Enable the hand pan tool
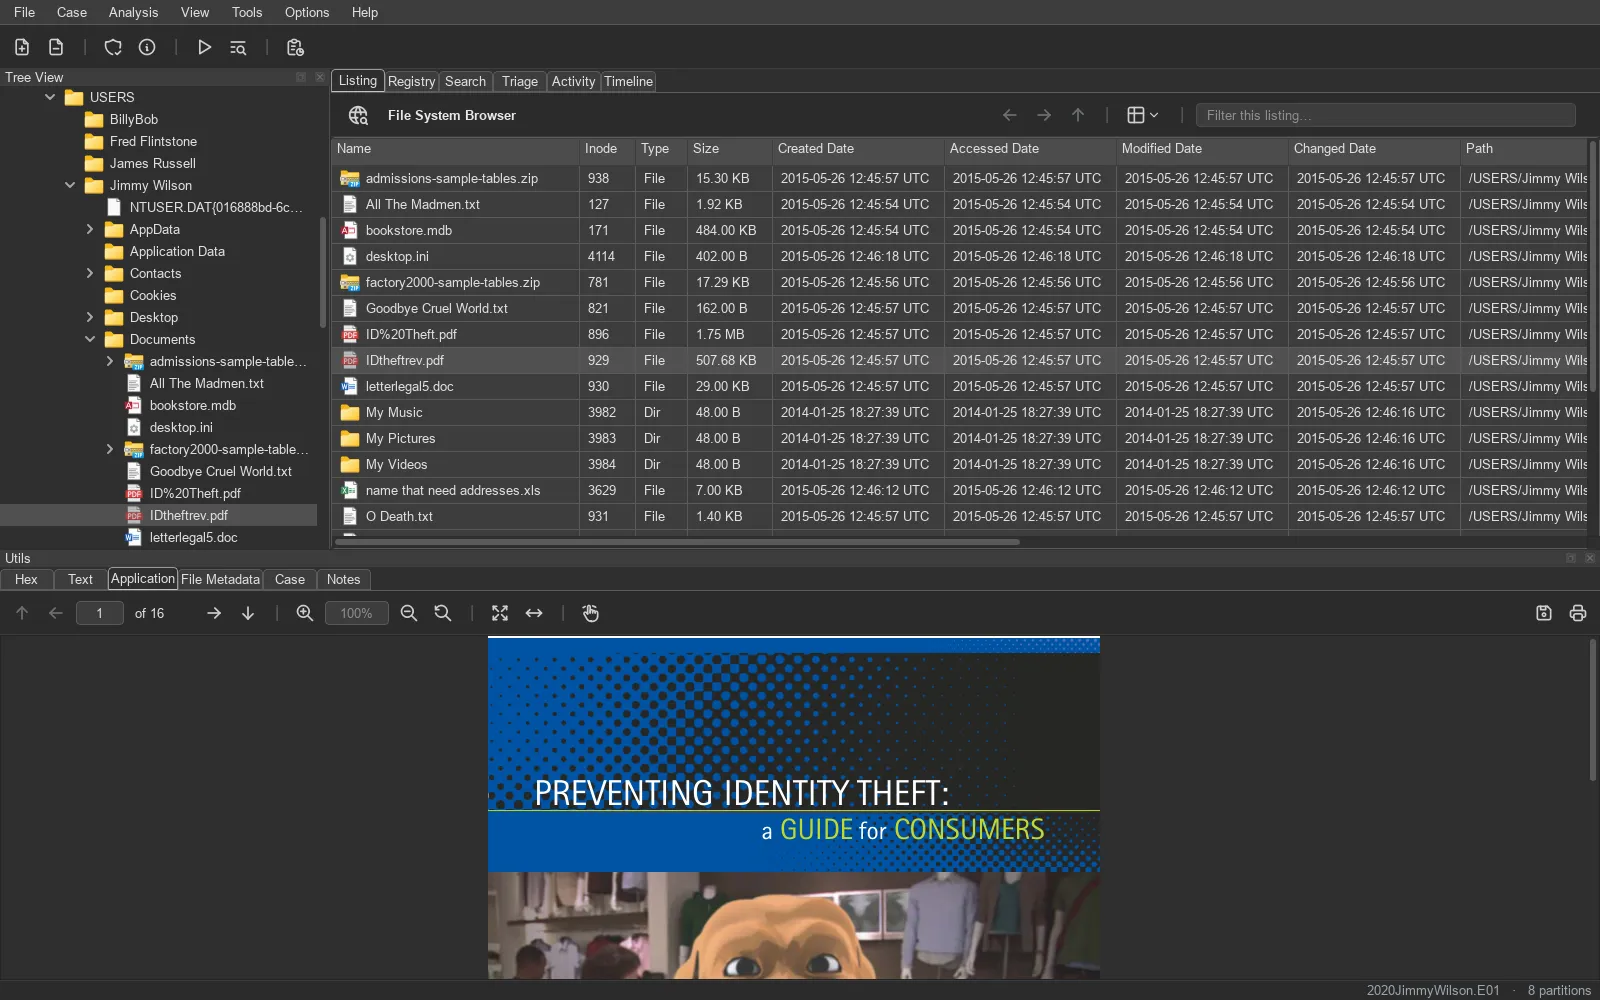The height and width of the screenshot is (1000, 1600). (x=591, y=613)
